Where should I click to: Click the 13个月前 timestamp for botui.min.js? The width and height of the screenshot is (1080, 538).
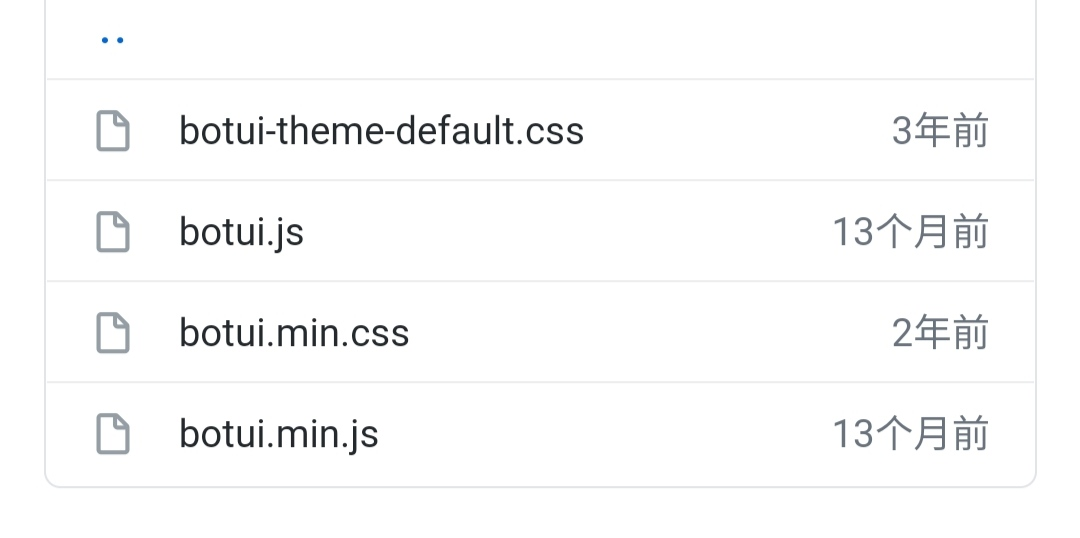tap(910, 434)
